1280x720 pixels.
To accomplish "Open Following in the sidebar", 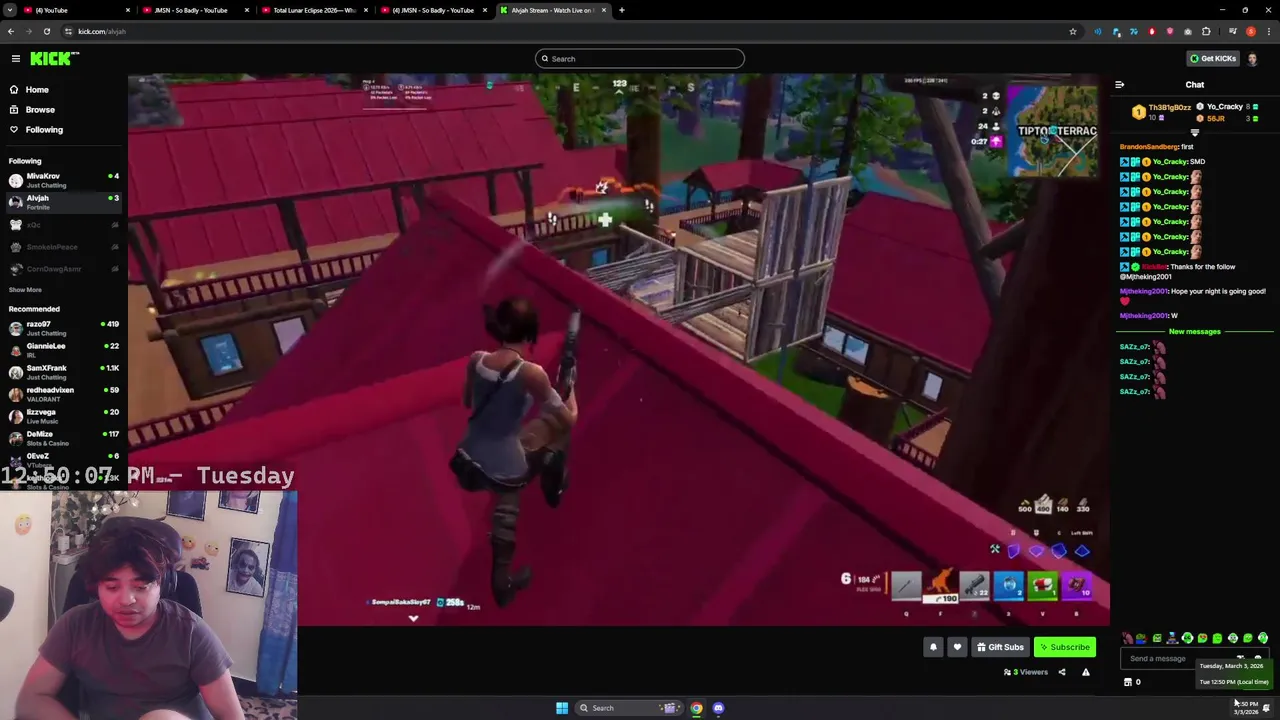I will 44,130.
